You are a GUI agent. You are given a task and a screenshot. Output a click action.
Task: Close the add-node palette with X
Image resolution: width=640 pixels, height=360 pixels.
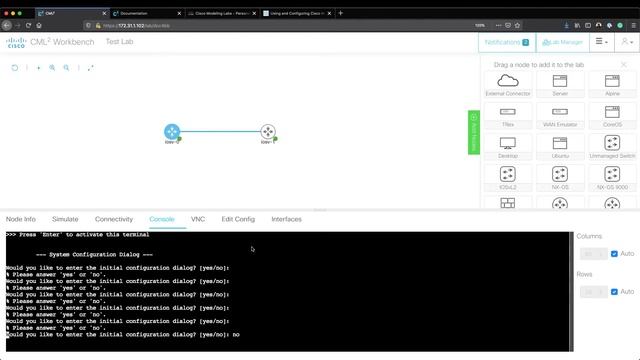click(x=624, y=64)
